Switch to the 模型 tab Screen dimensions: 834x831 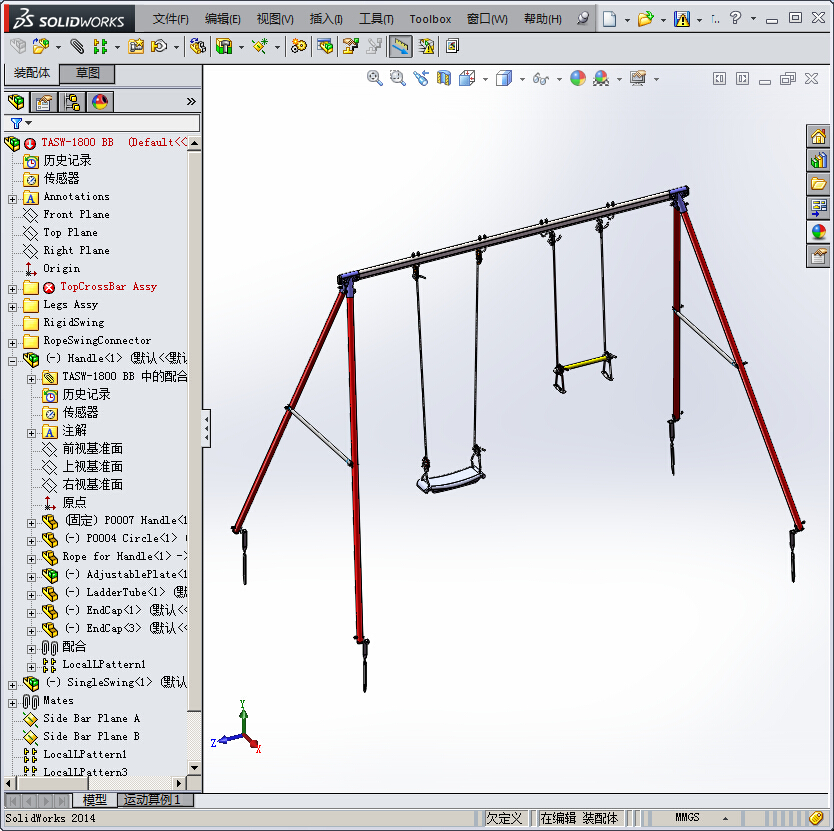coord(95,800)
